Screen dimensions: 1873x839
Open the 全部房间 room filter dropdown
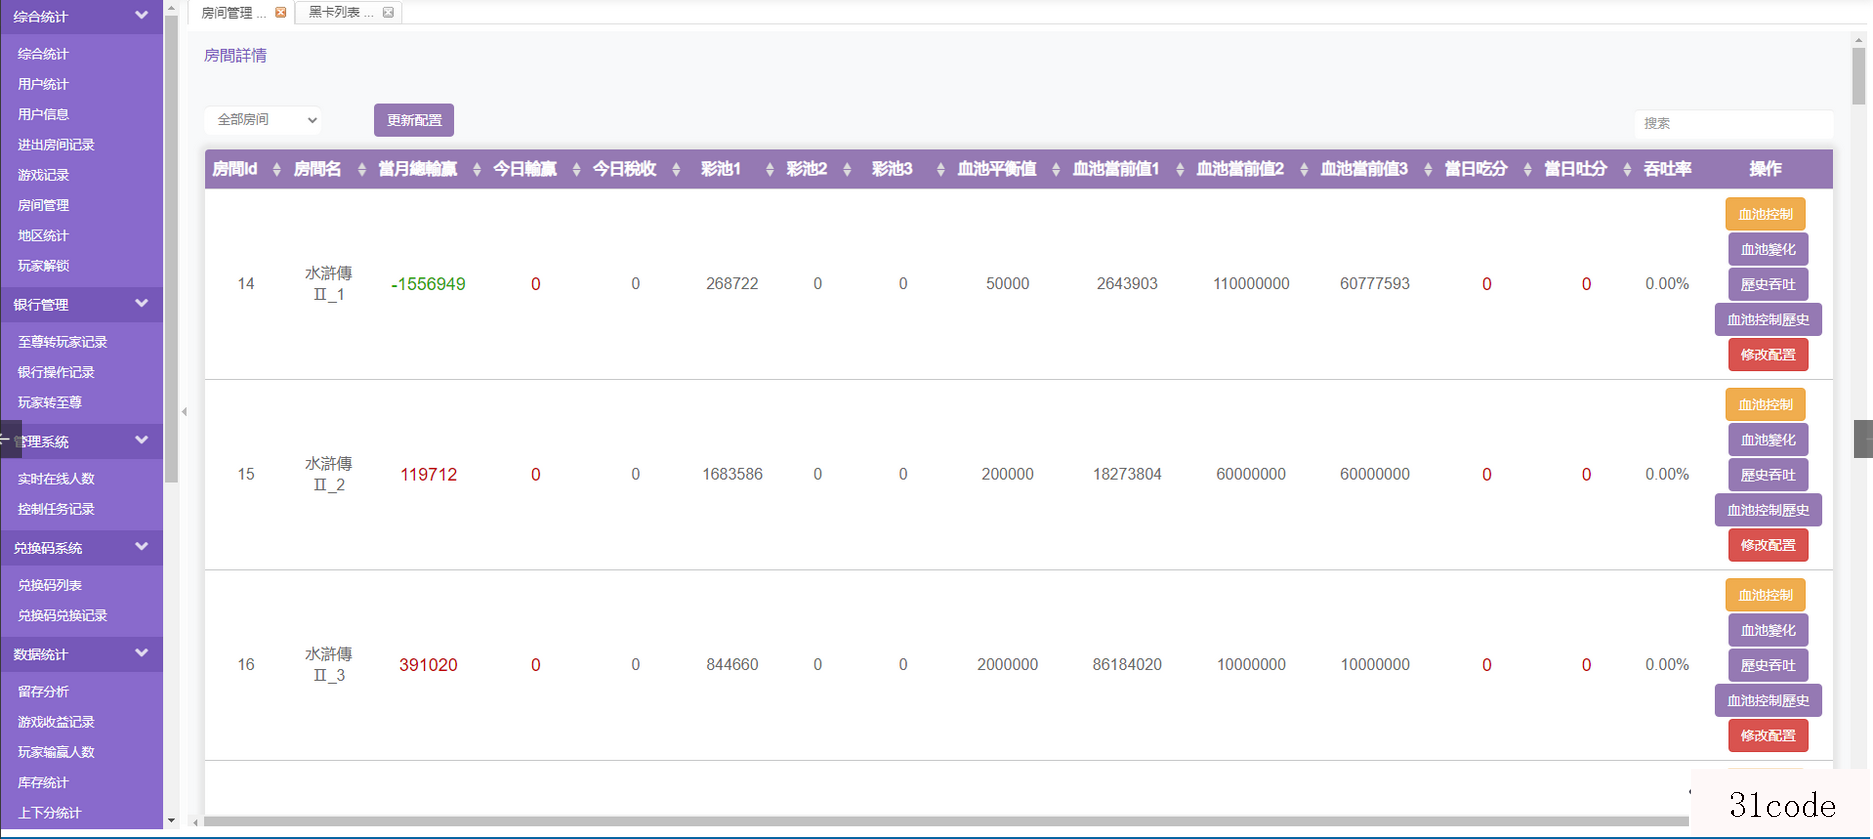coord(264,119)
